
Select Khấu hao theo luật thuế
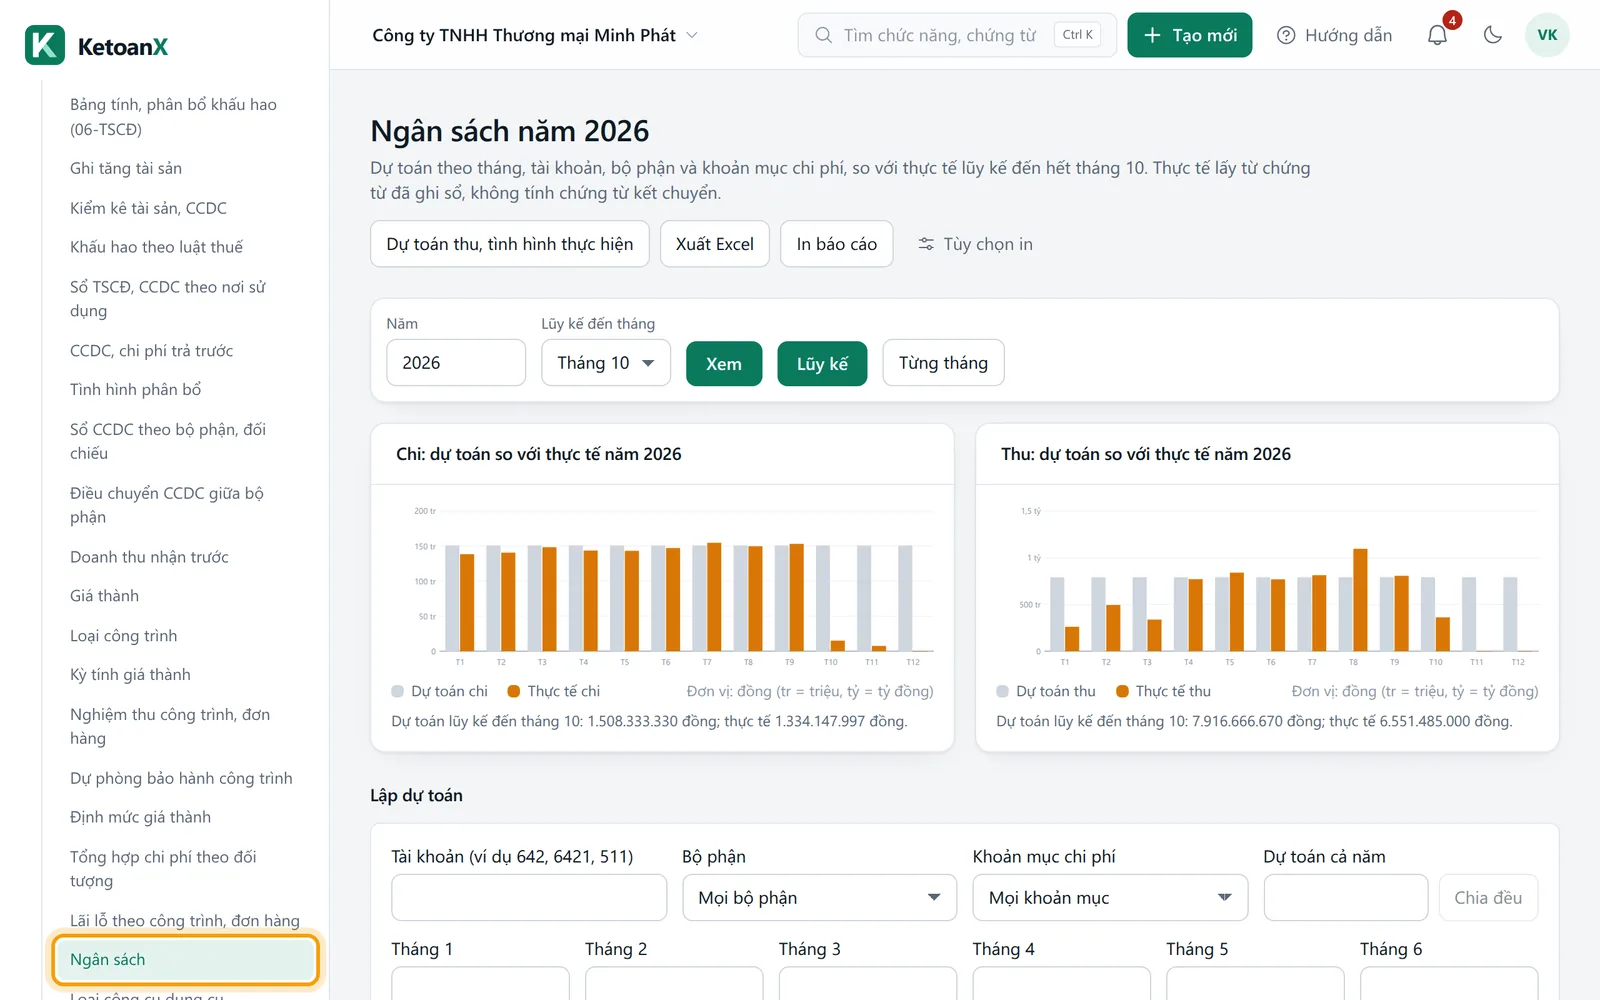[156, 247]
